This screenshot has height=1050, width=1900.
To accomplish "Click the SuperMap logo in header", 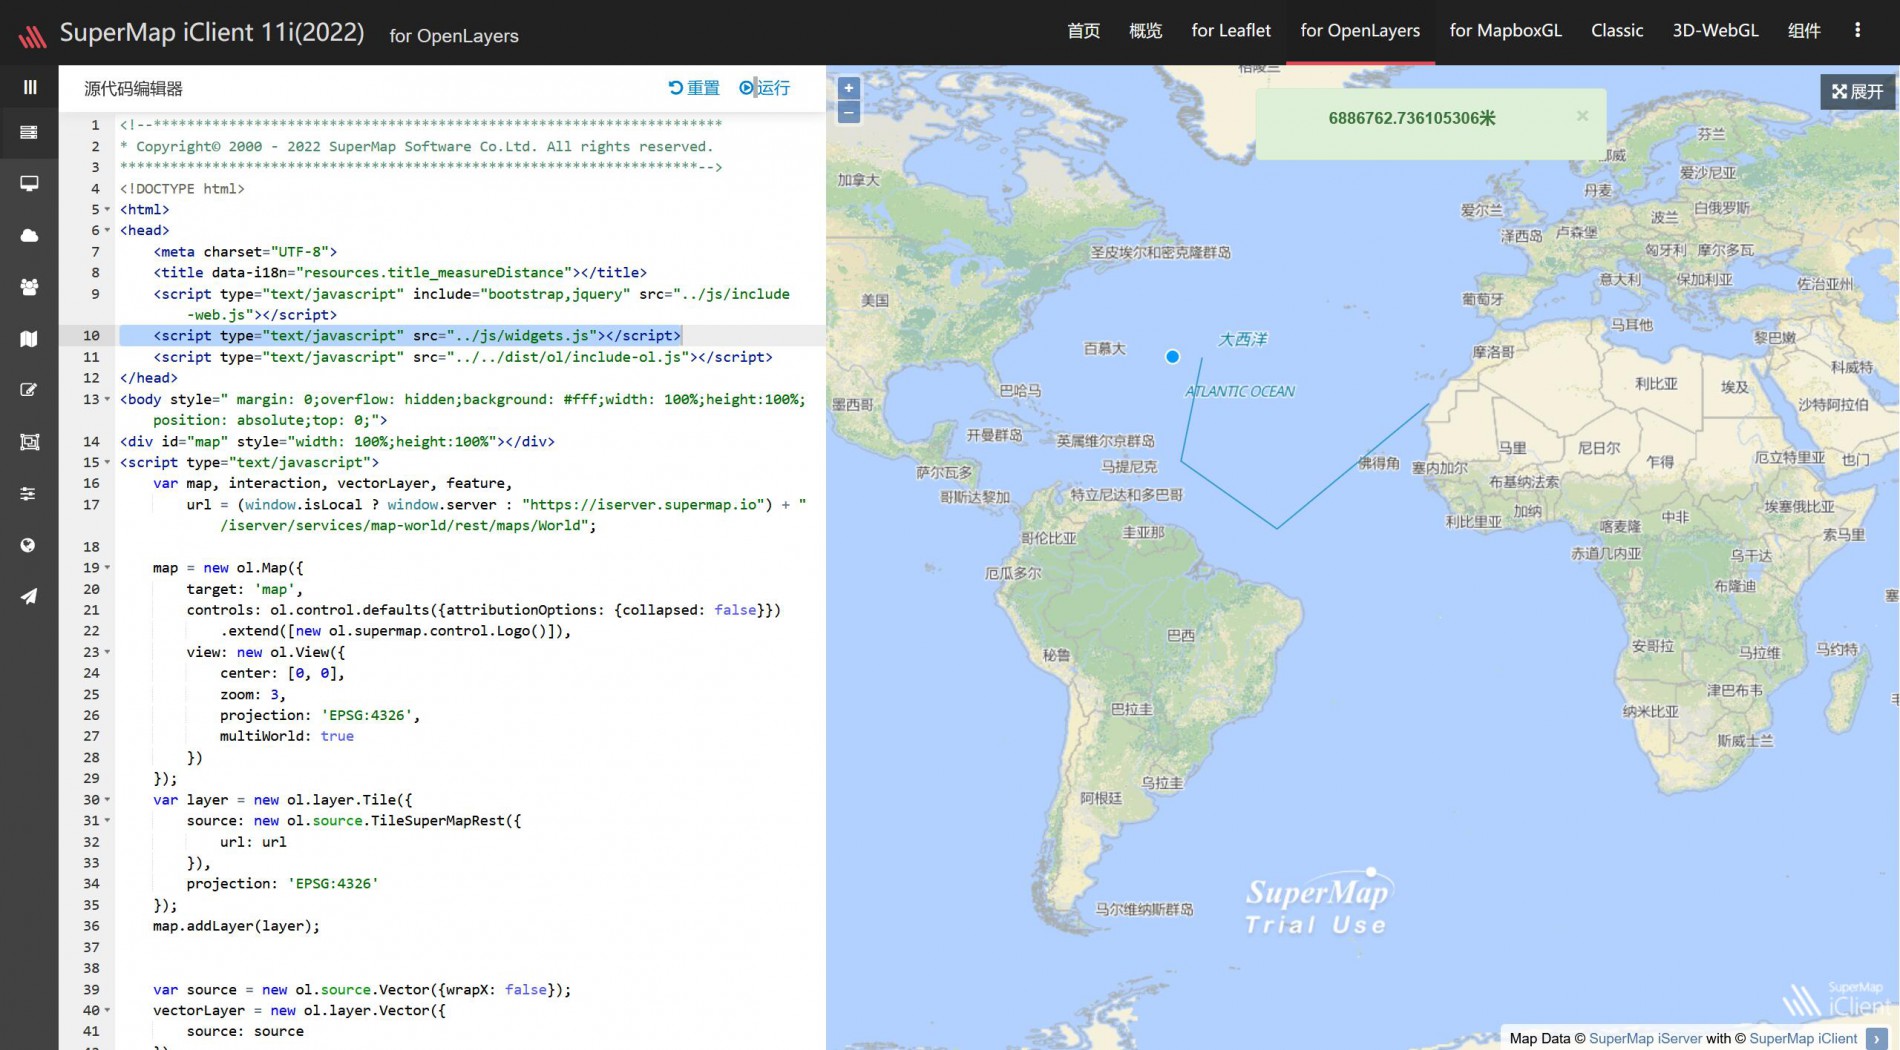I will click(32, 36).
